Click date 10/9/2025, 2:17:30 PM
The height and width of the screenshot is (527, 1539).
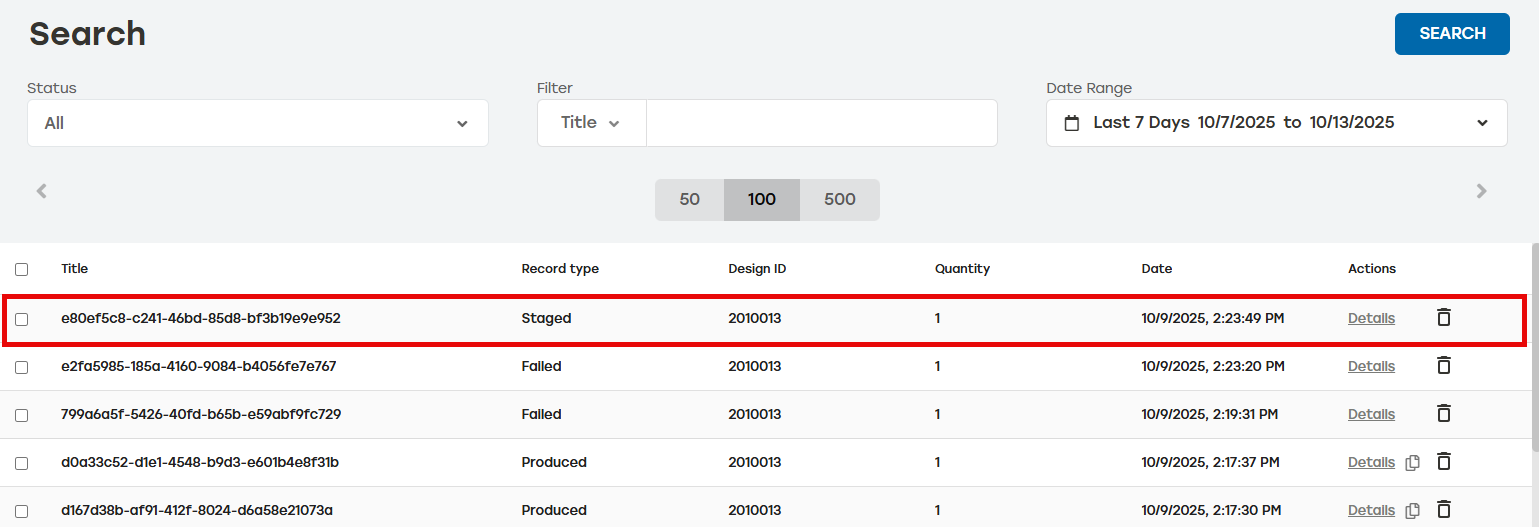pos(1213,510)
